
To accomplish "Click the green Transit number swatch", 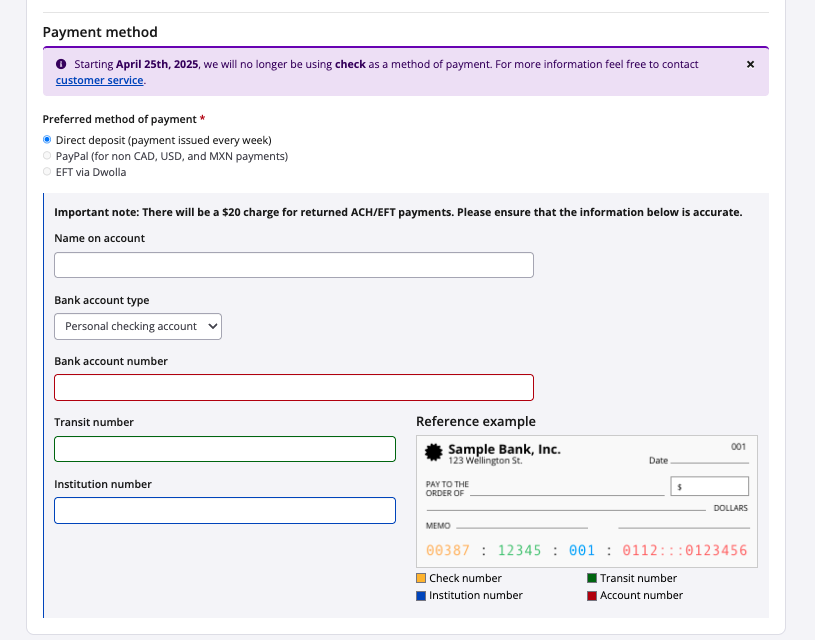I will (592, 578).
